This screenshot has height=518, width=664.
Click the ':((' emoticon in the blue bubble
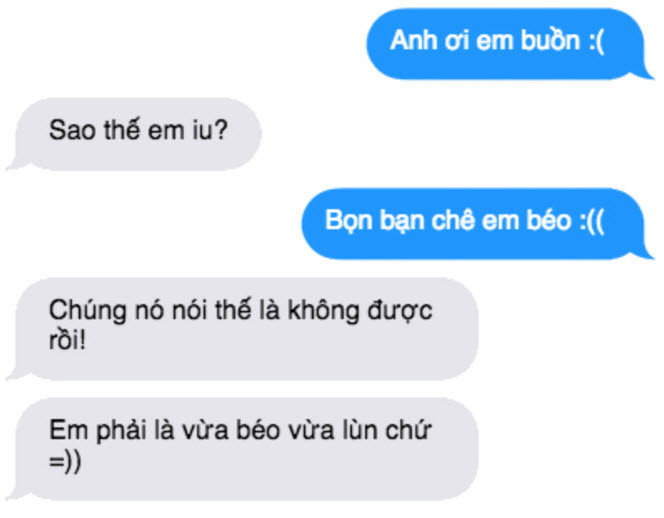coord(592,222)
